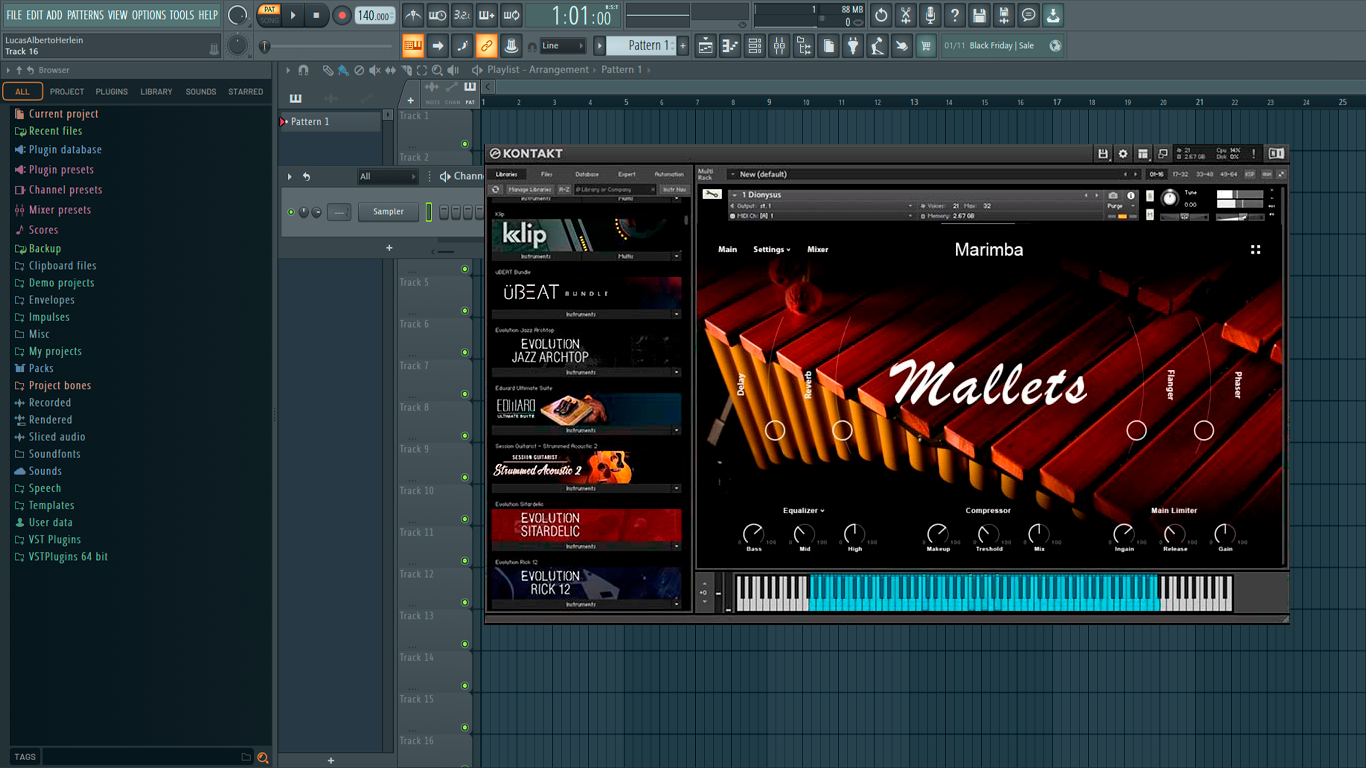Click the refresh icon in Kontakt Libraries
The height and width of the screenshot is (768, 1366).
pyautogui.click(x=495, y=189)
